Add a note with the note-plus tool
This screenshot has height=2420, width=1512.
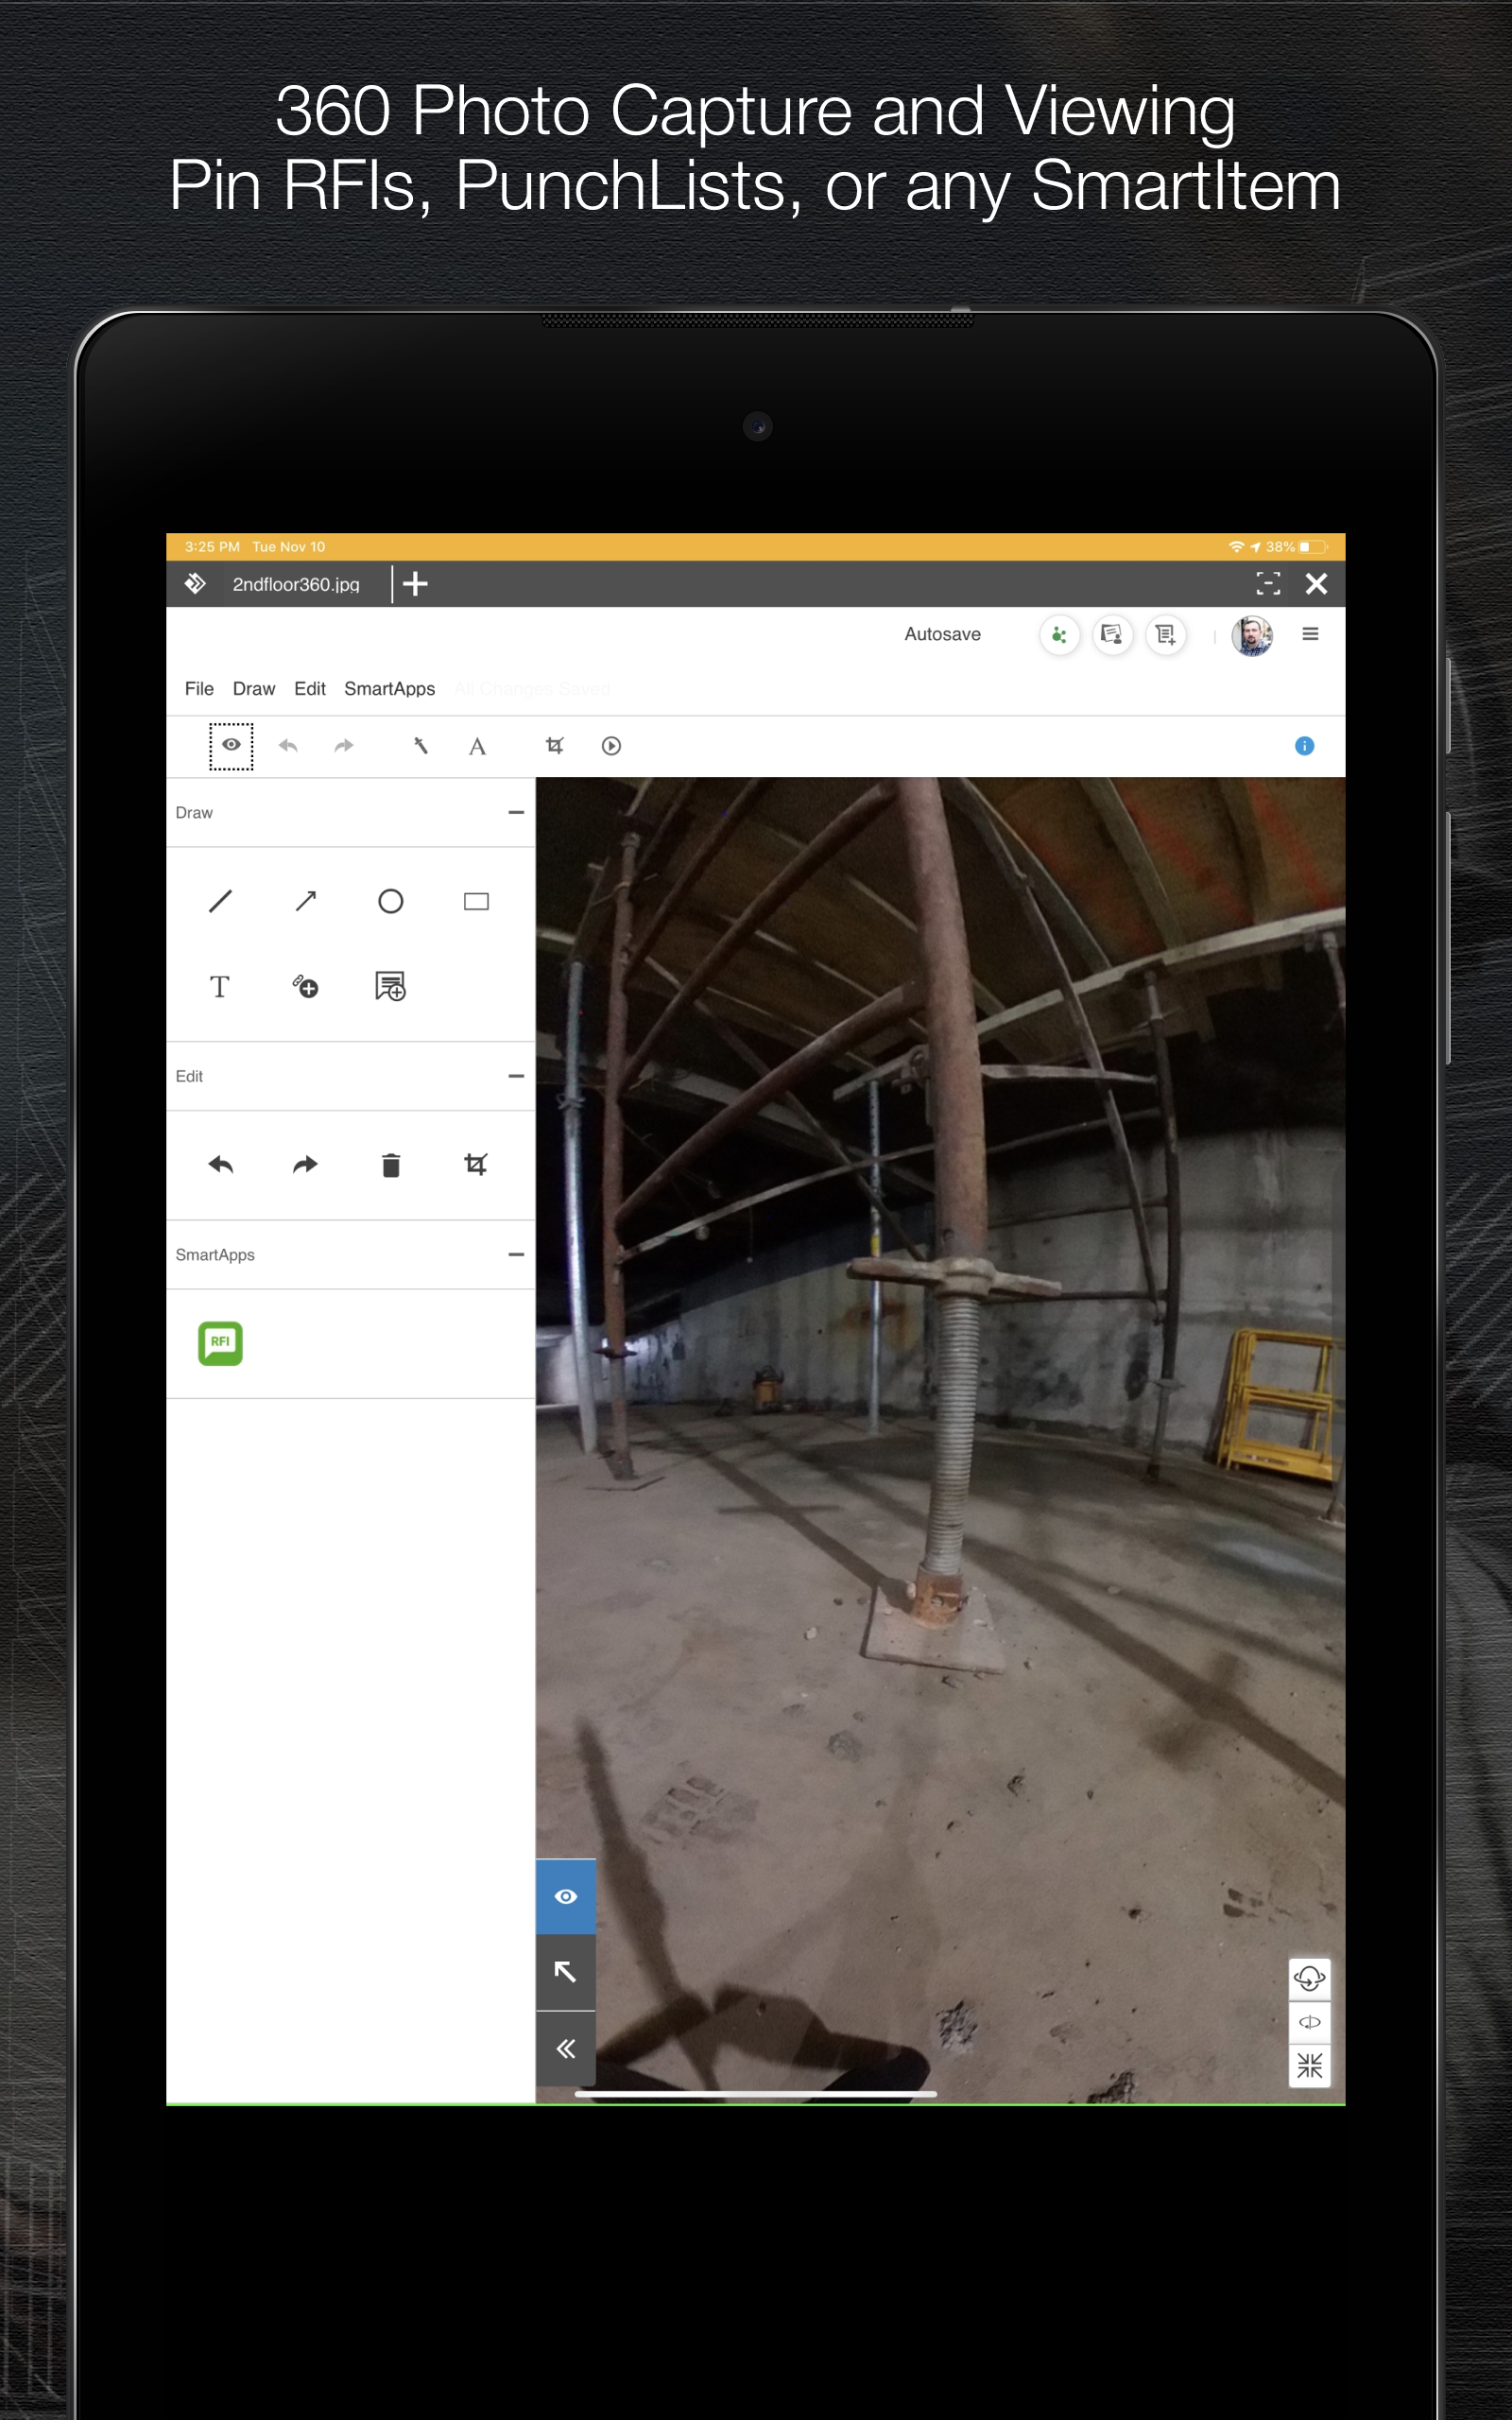391,987
